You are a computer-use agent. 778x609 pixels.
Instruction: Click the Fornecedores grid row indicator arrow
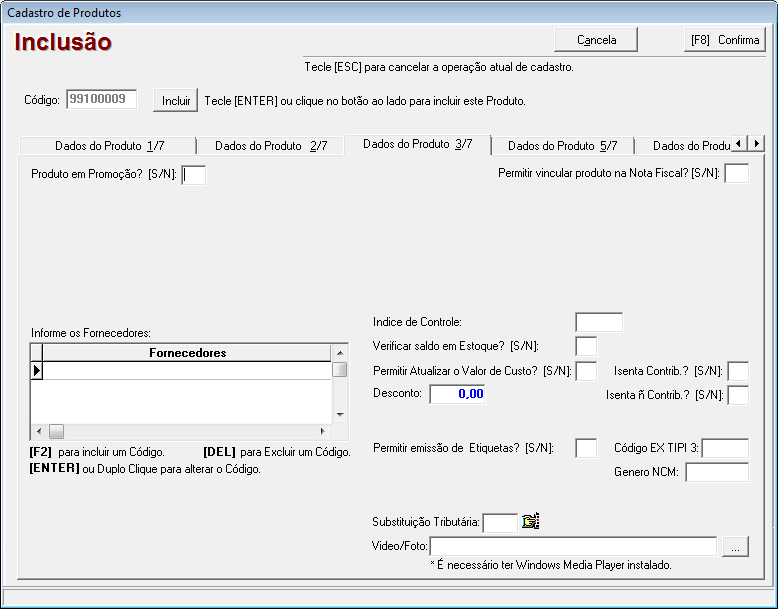37,370
